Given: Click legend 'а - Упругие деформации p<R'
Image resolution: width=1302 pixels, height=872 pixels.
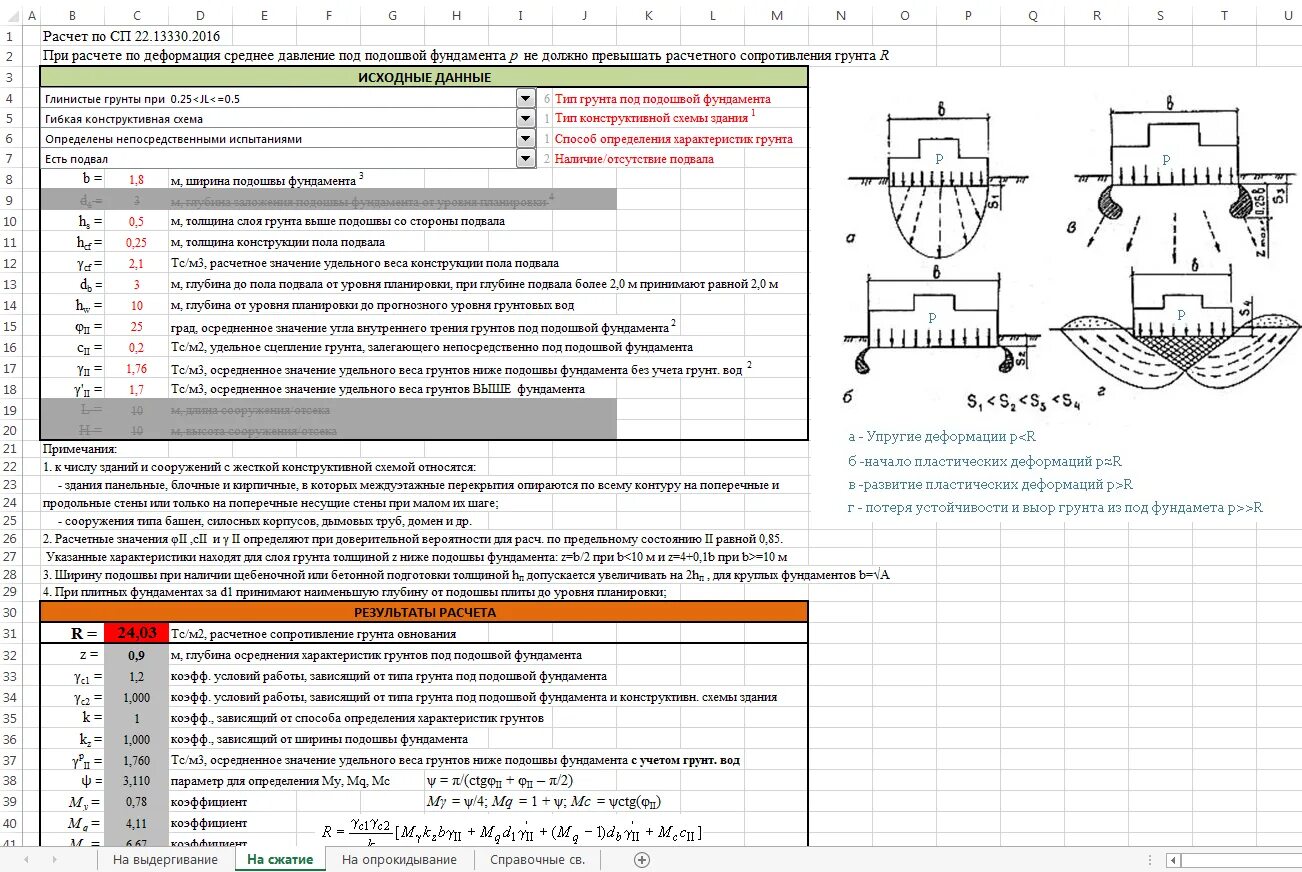Looking at the screenshot, I should point(942,437).
